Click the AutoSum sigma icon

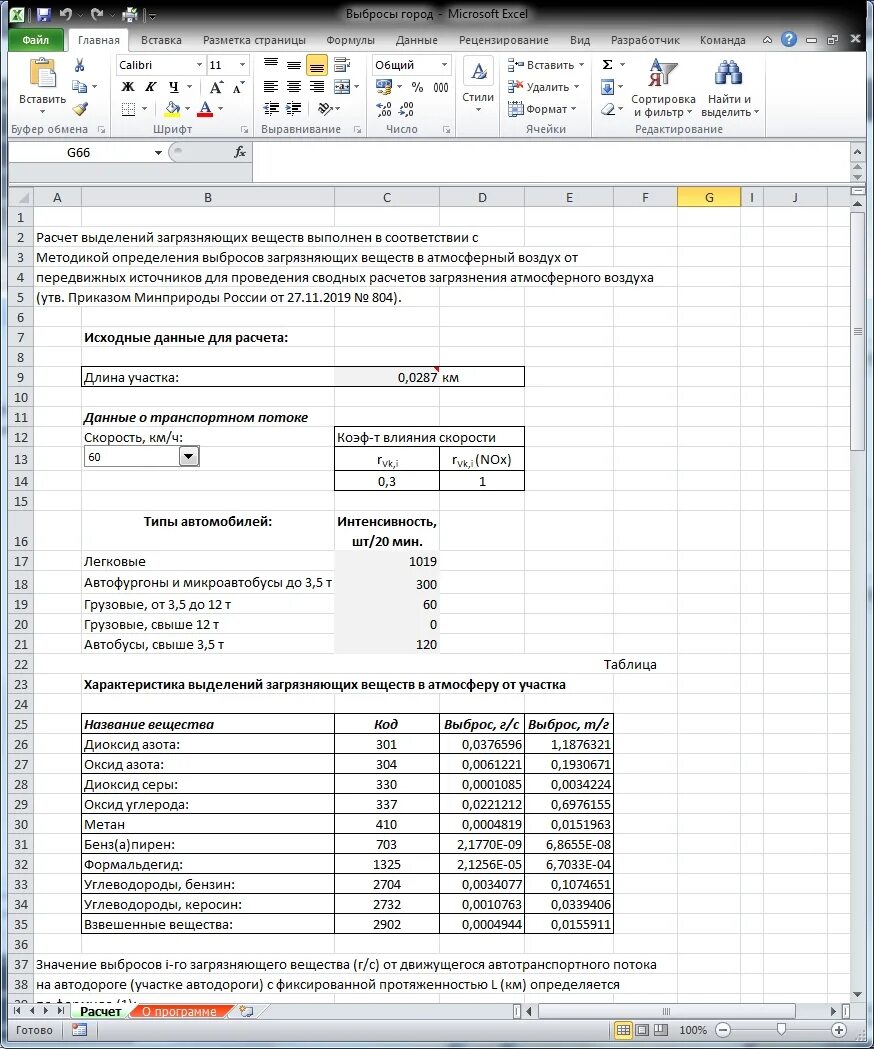[x=608, y=65]
